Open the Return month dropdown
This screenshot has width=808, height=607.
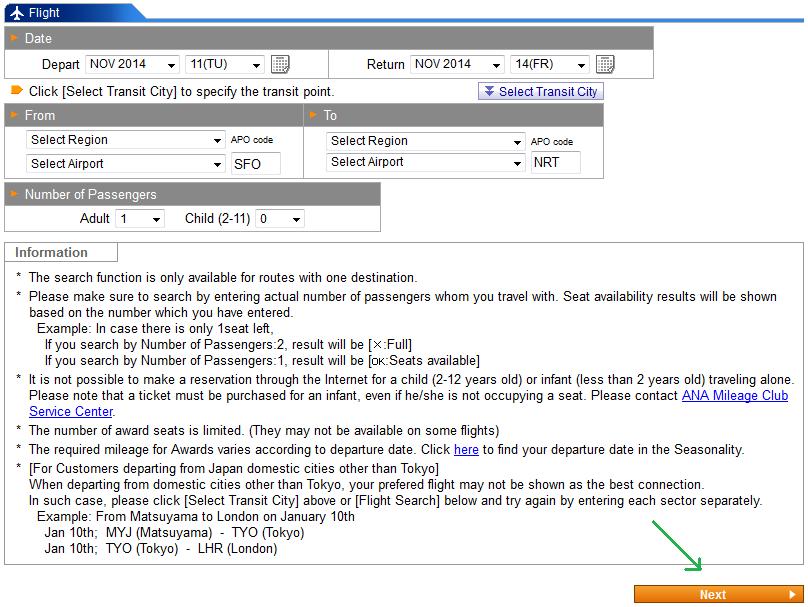click(457, 65)
